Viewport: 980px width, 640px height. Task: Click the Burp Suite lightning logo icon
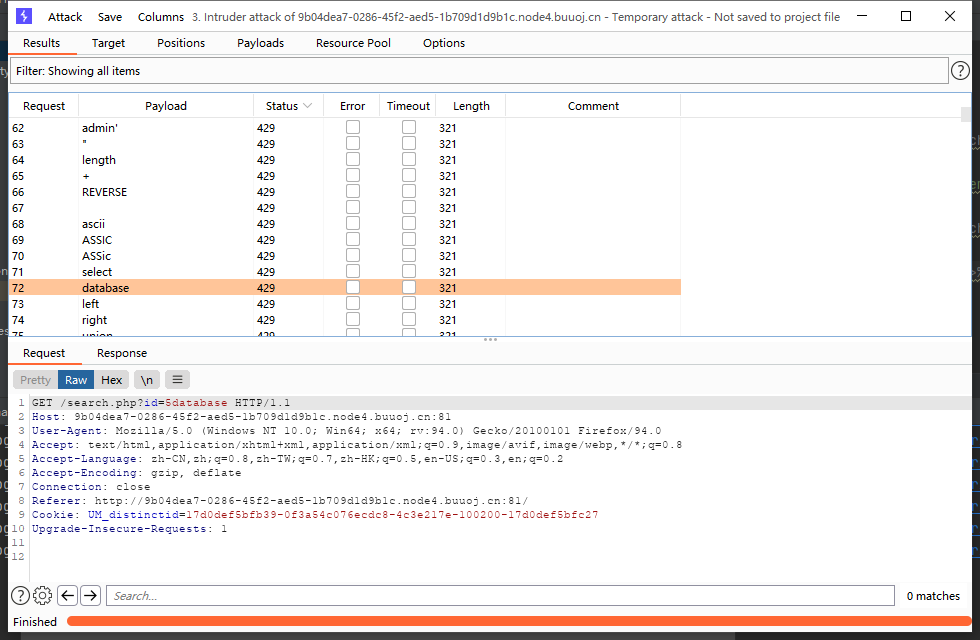[24, 16]
